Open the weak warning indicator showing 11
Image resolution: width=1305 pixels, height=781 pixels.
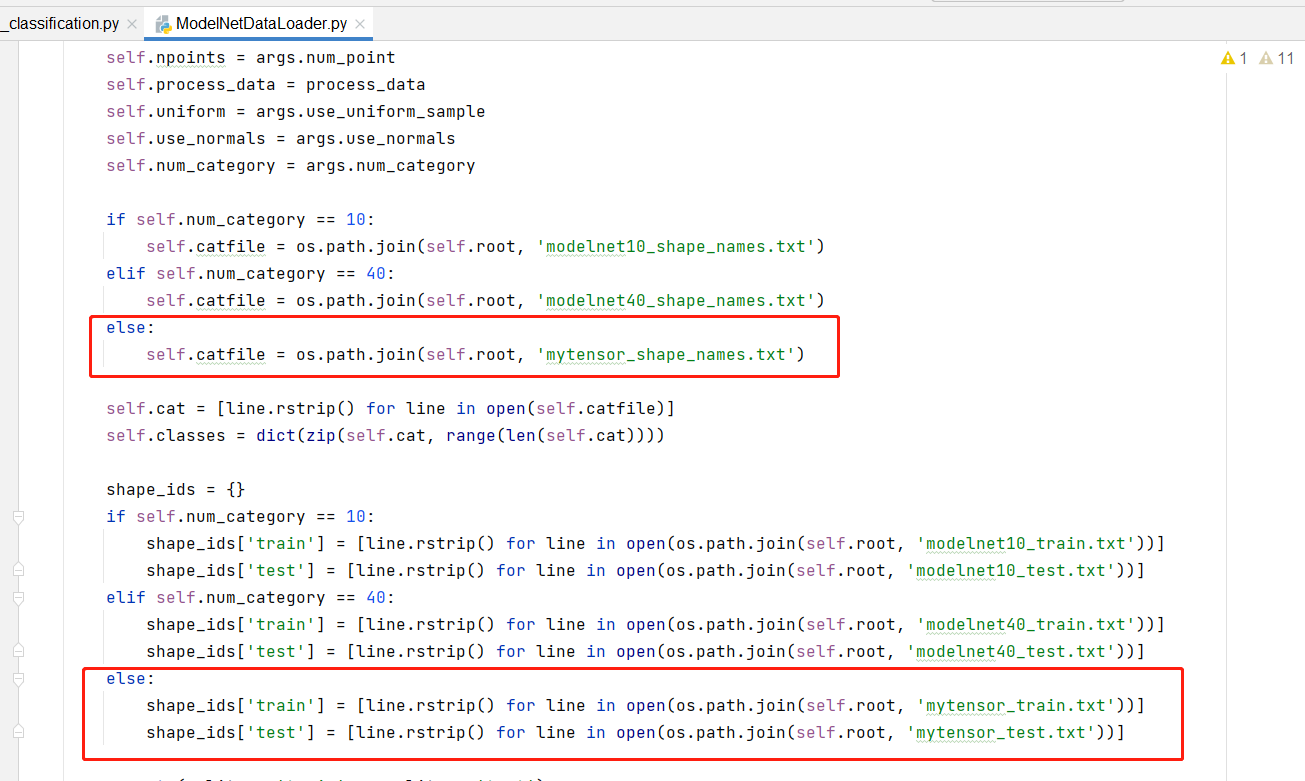pyautogui.click(x=1277, y=58)
